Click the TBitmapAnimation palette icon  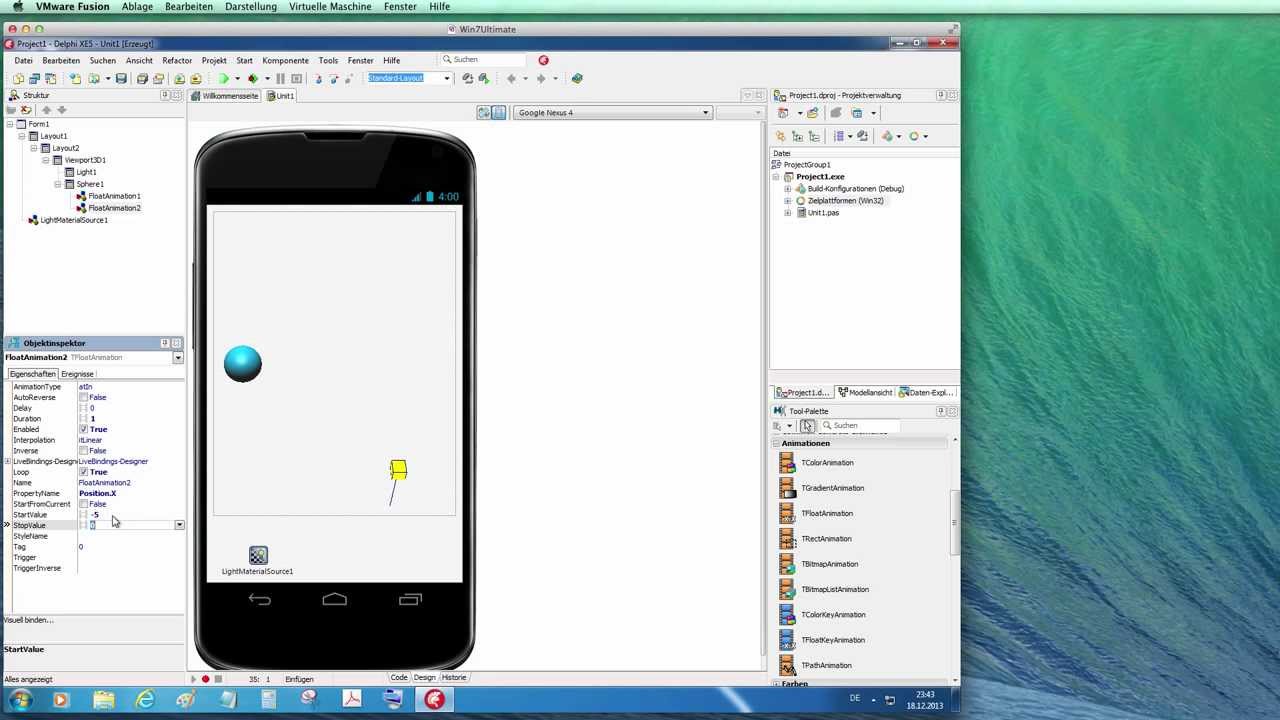pos(787,564)
